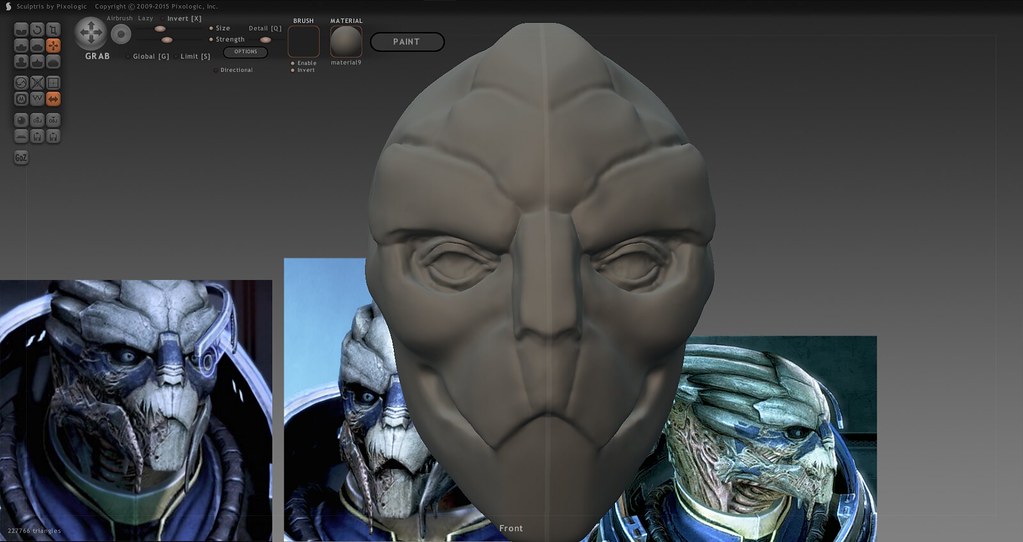
Task: Click the GoZ button icon
Action: click(x=21, y=158)
